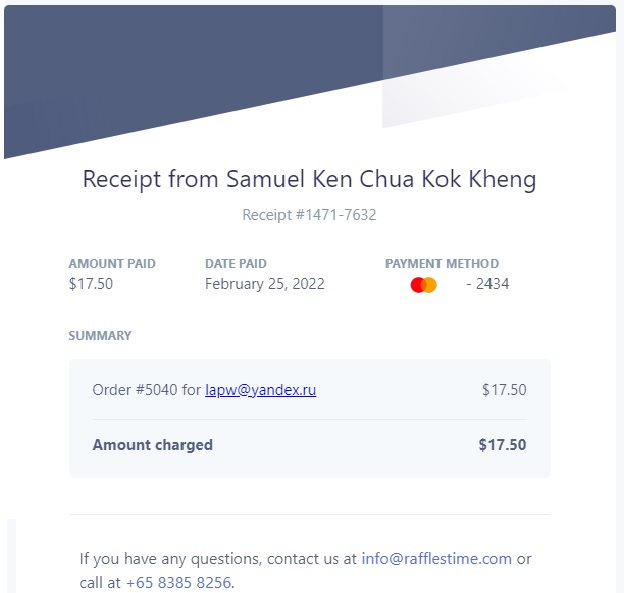625x593 pixels.
Task: Click the info@rafflestime.com contact link
Action: (x=436, y=559)
